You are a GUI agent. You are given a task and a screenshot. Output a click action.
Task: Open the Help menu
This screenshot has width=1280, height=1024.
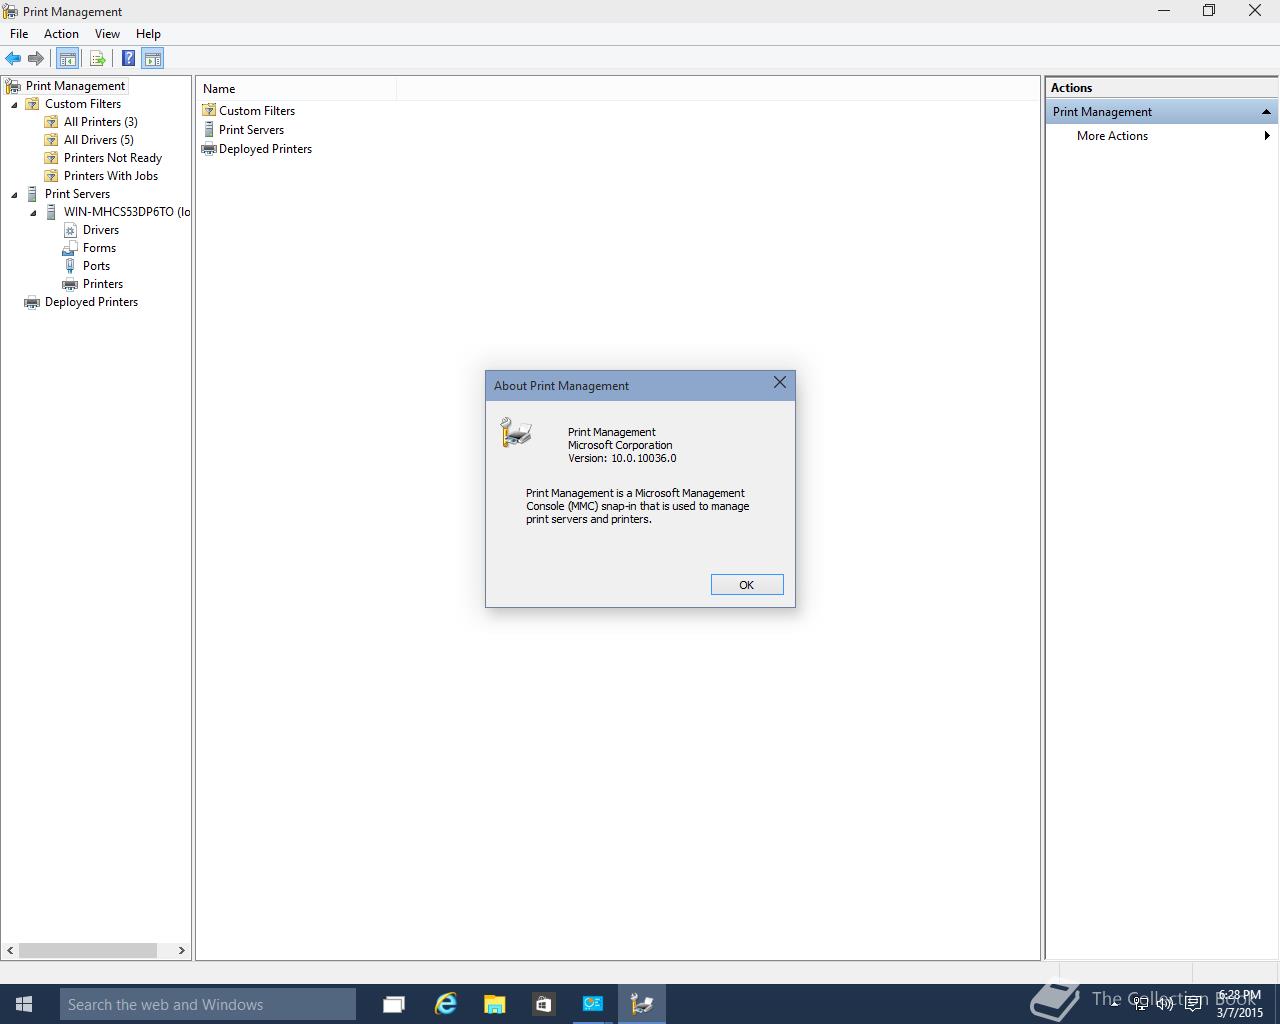coord(148,34)
